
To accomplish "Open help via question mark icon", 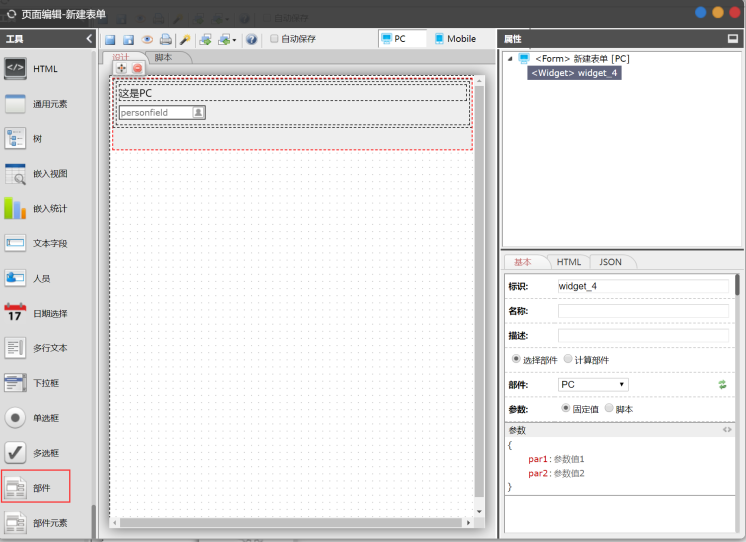I will pyautogui.click(x=252, y=39).
